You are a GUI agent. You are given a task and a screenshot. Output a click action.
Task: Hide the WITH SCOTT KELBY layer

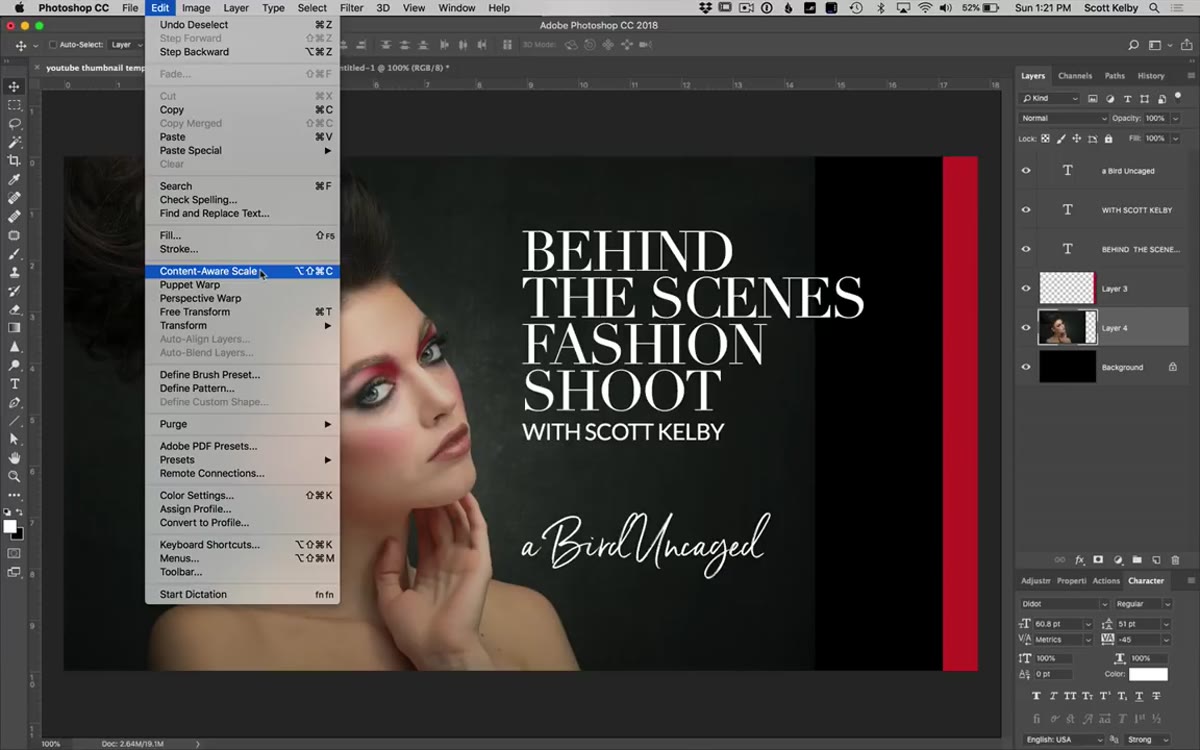[x=1025, y=210]
